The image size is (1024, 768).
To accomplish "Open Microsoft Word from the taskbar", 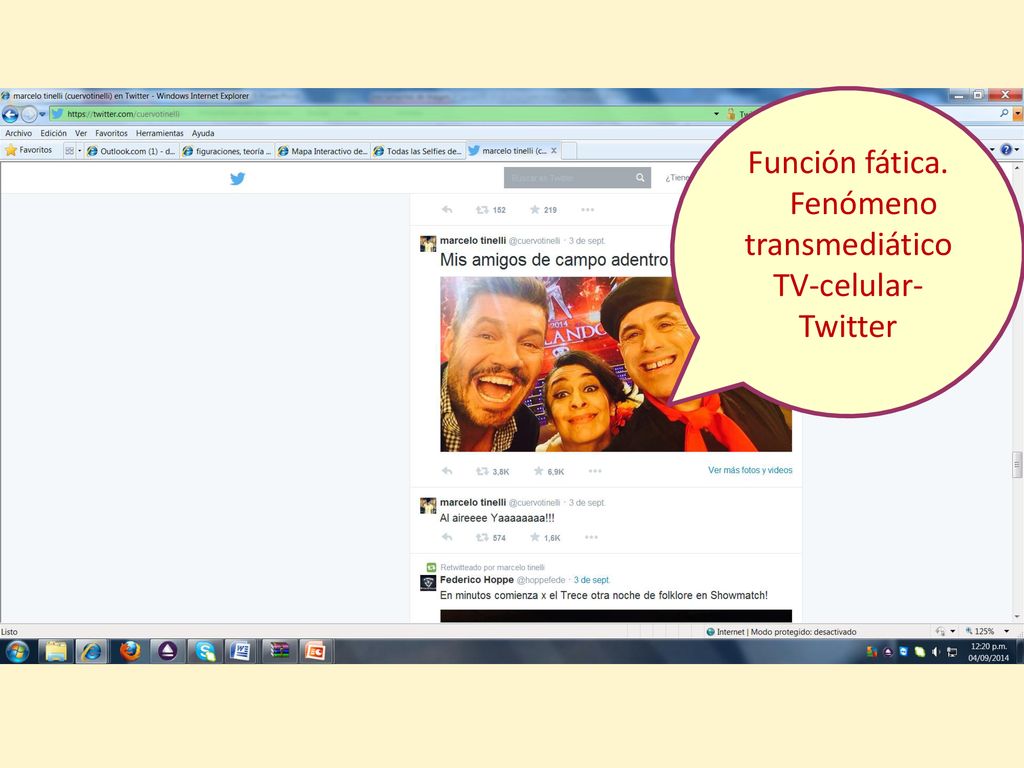I will click(x=241, y=651).
